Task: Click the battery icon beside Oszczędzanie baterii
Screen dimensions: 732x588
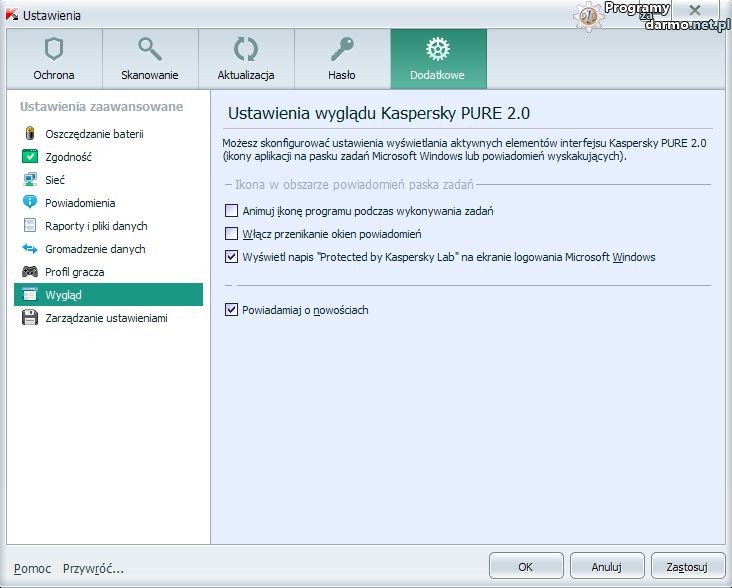Action: click(x=30, y=133)
